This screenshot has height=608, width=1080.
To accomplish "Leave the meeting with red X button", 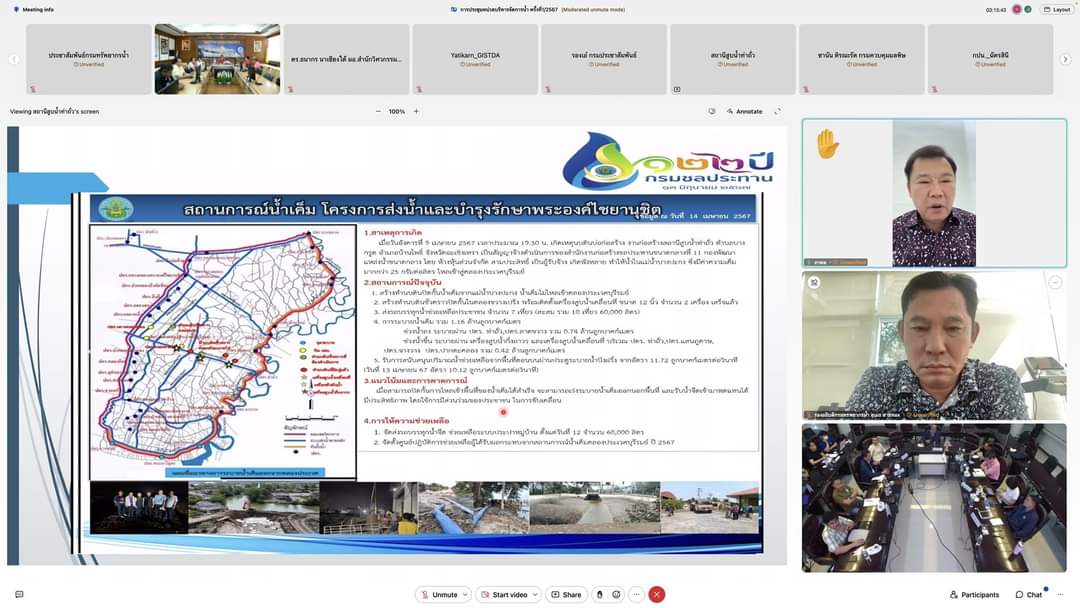I will click(x=657, y=594).
